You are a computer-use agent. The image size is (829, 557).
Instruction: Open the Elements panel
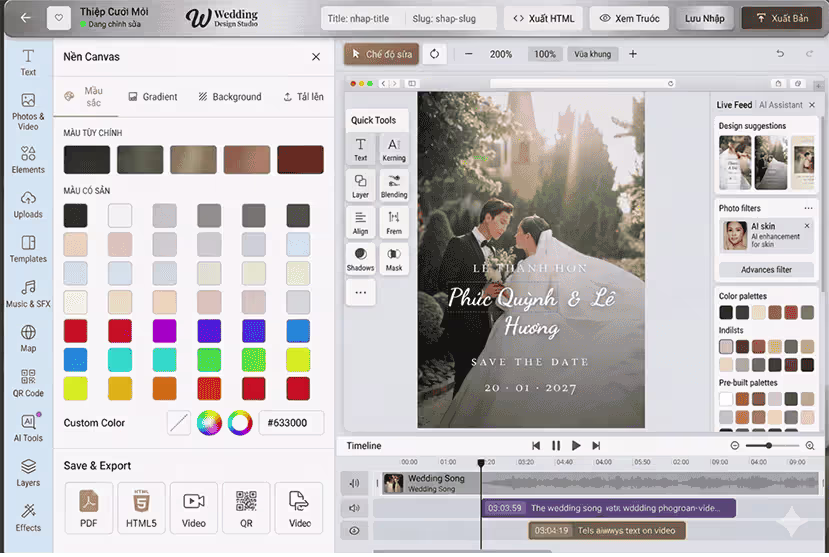pos(28,160)
